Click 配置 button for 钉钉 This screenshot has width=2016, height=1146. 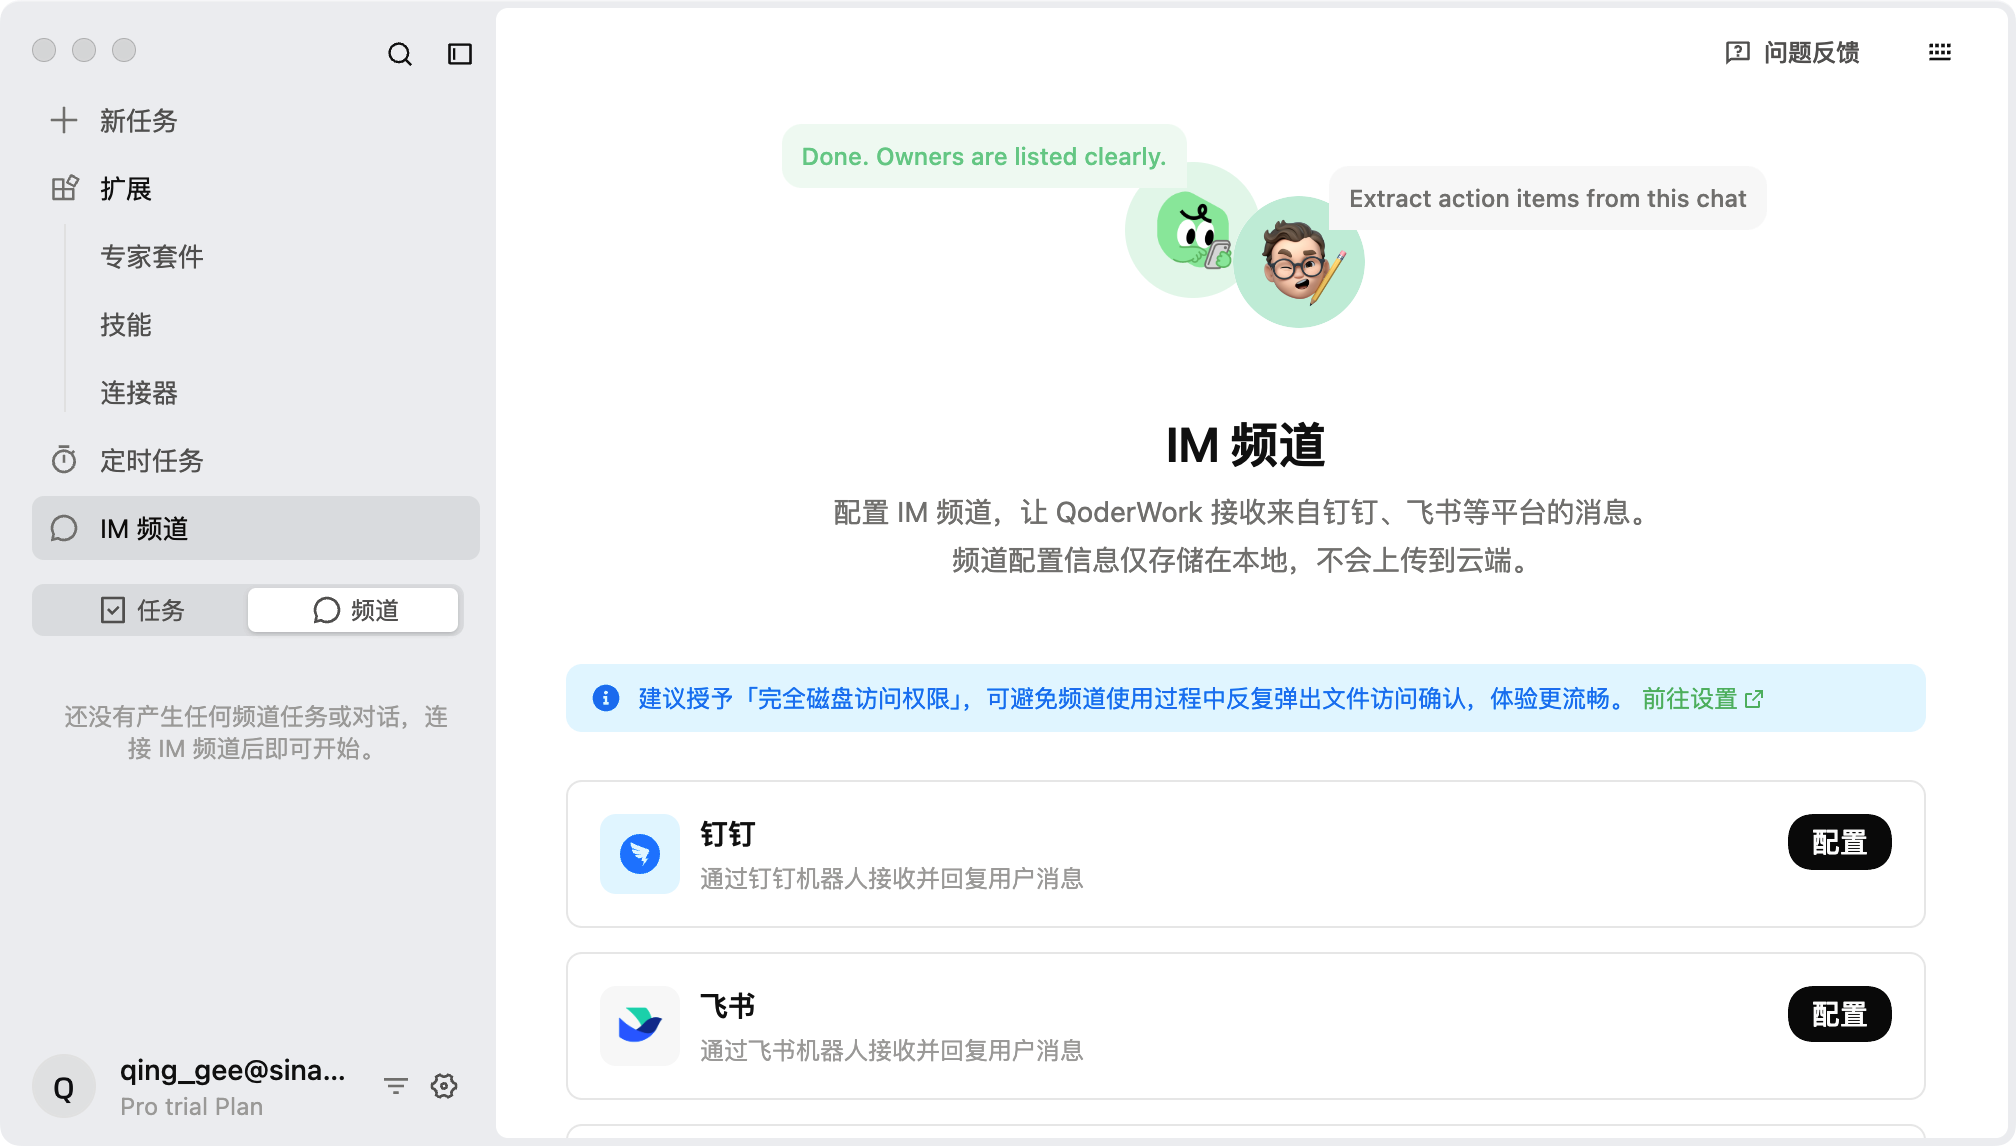tap(1839, 842)
